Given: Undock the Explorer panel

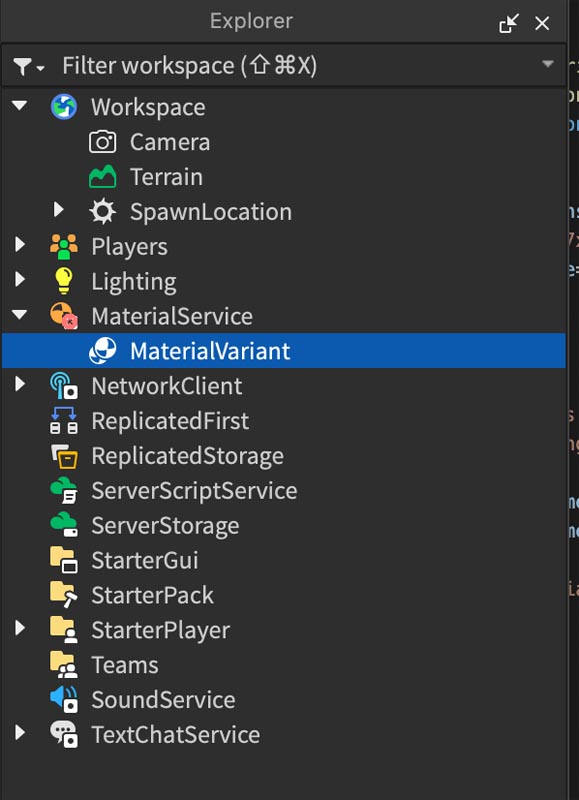Looking at the screenshot, I should [509, 23].
